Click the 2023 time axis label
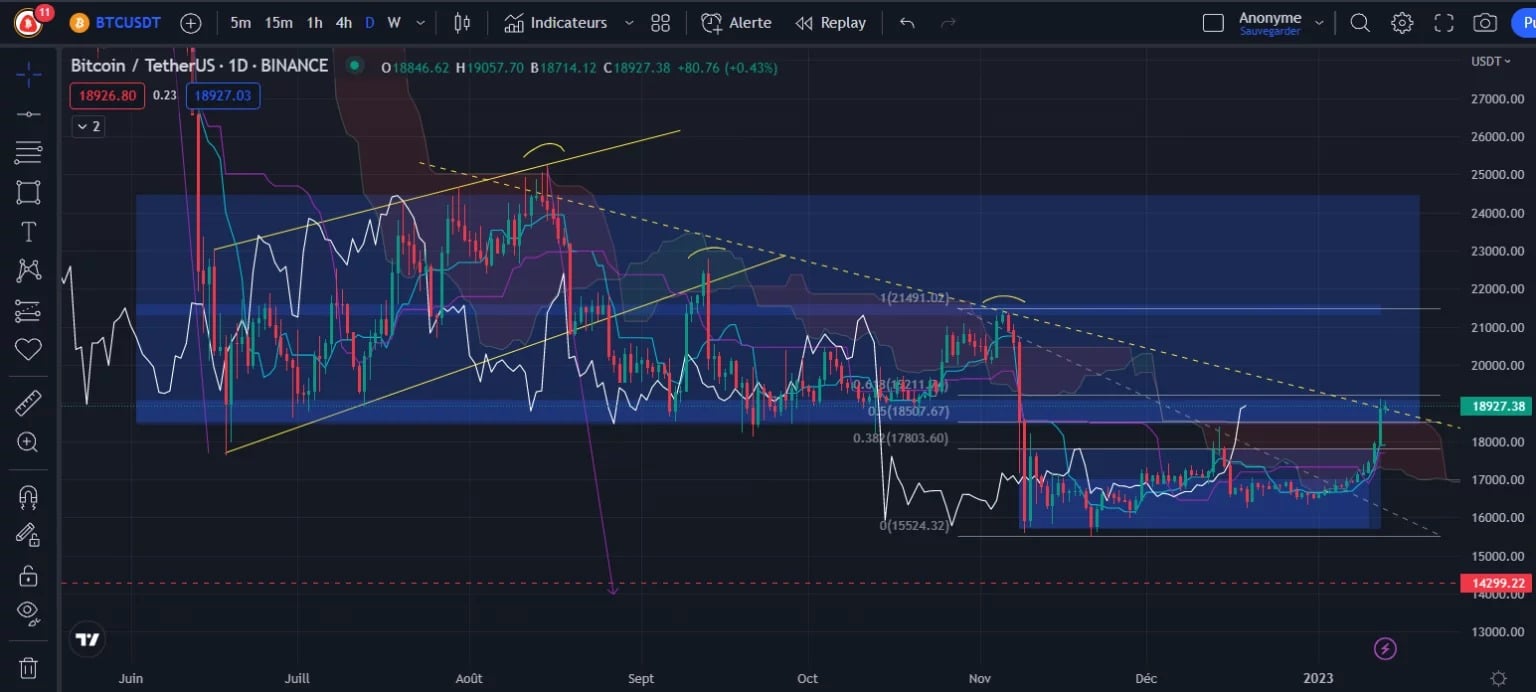1536x692 pixels. pos(1318,678)
